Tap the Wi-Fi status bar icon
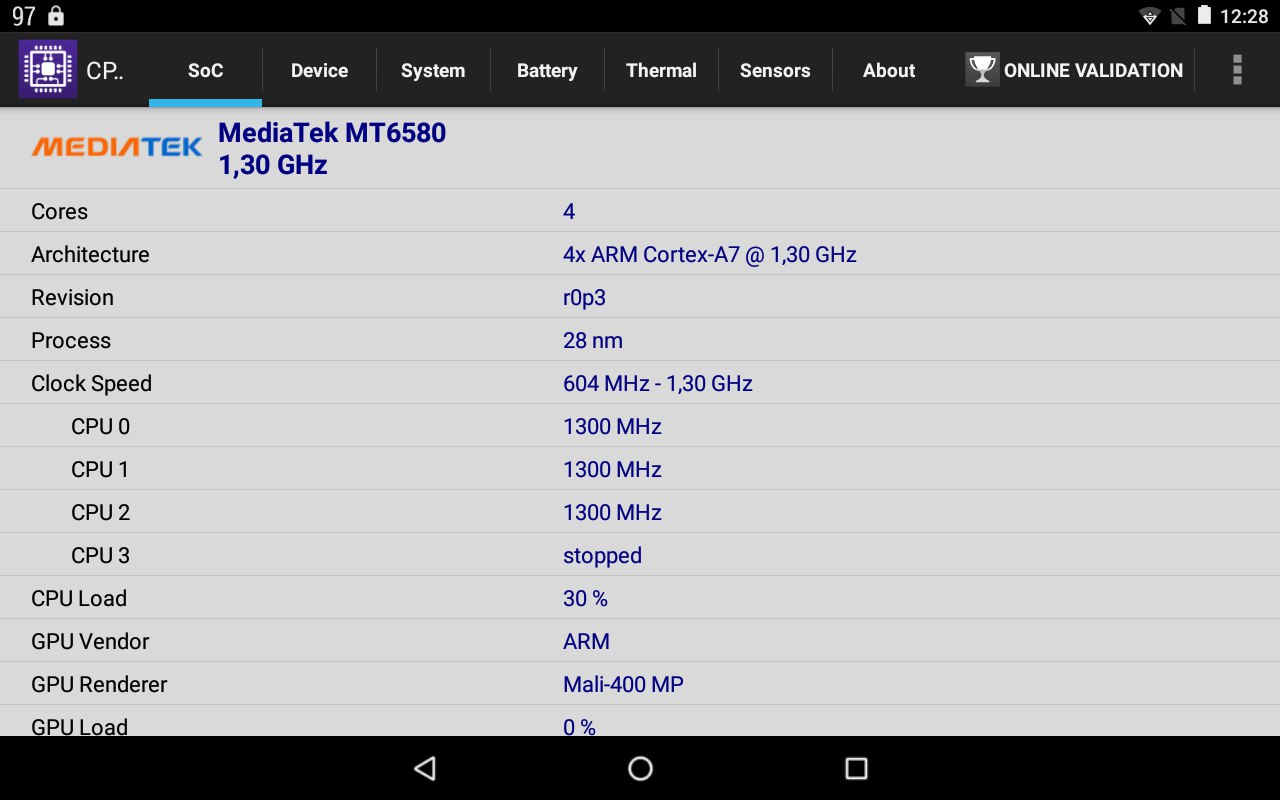The width and height of the screenshot is (1280, 800). pyautogui.click(x=1150, y=16)
